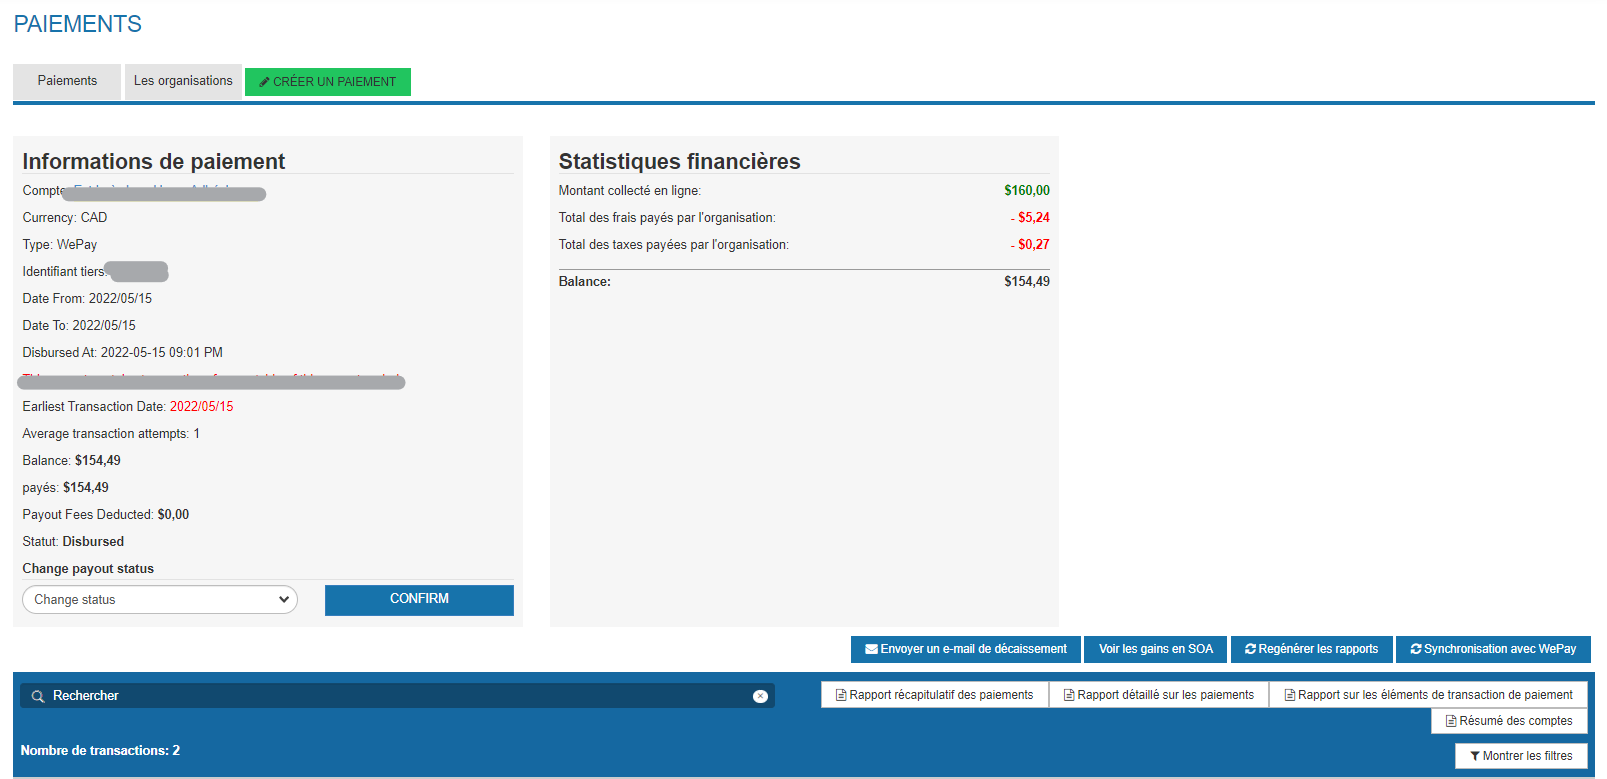
Task: Click the funnel icon on Montrer les filtres
Action: coord(1475,756)
